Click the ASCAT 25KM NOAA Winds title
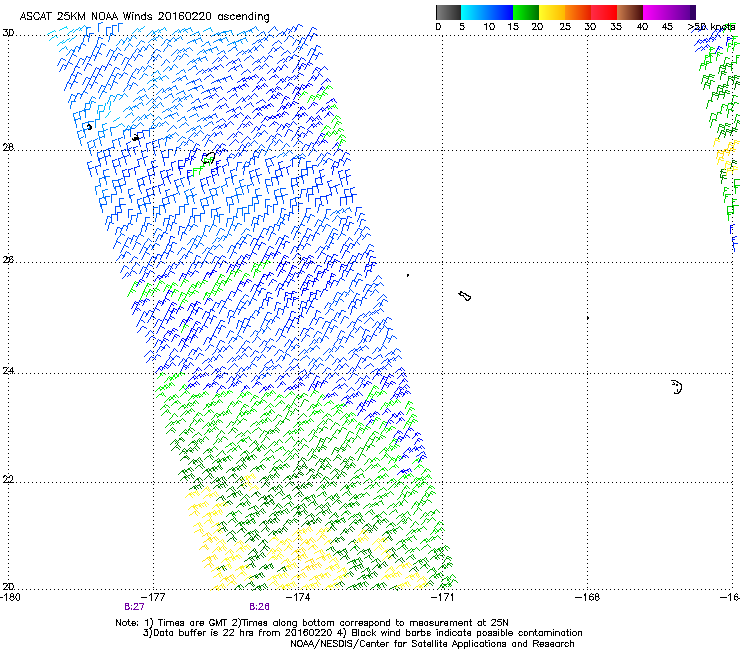The width and height of the screenshot is (740, 650). point(144,17)
